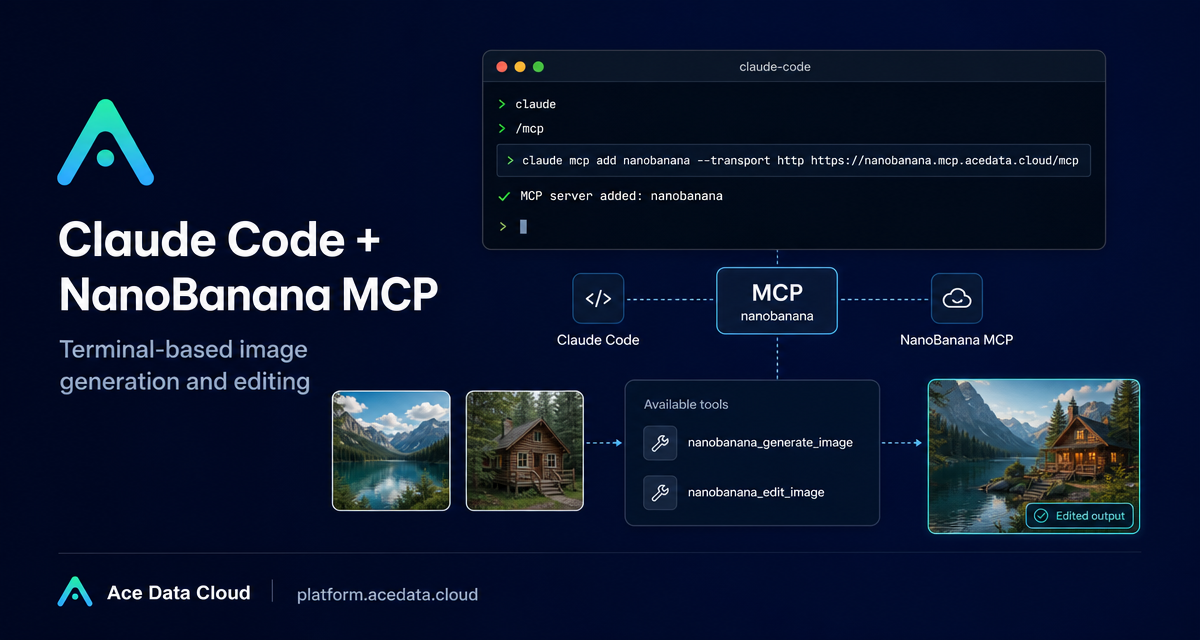
Task: Click the edited lakeside cabin output image
Action: (x=1034, y=456)
